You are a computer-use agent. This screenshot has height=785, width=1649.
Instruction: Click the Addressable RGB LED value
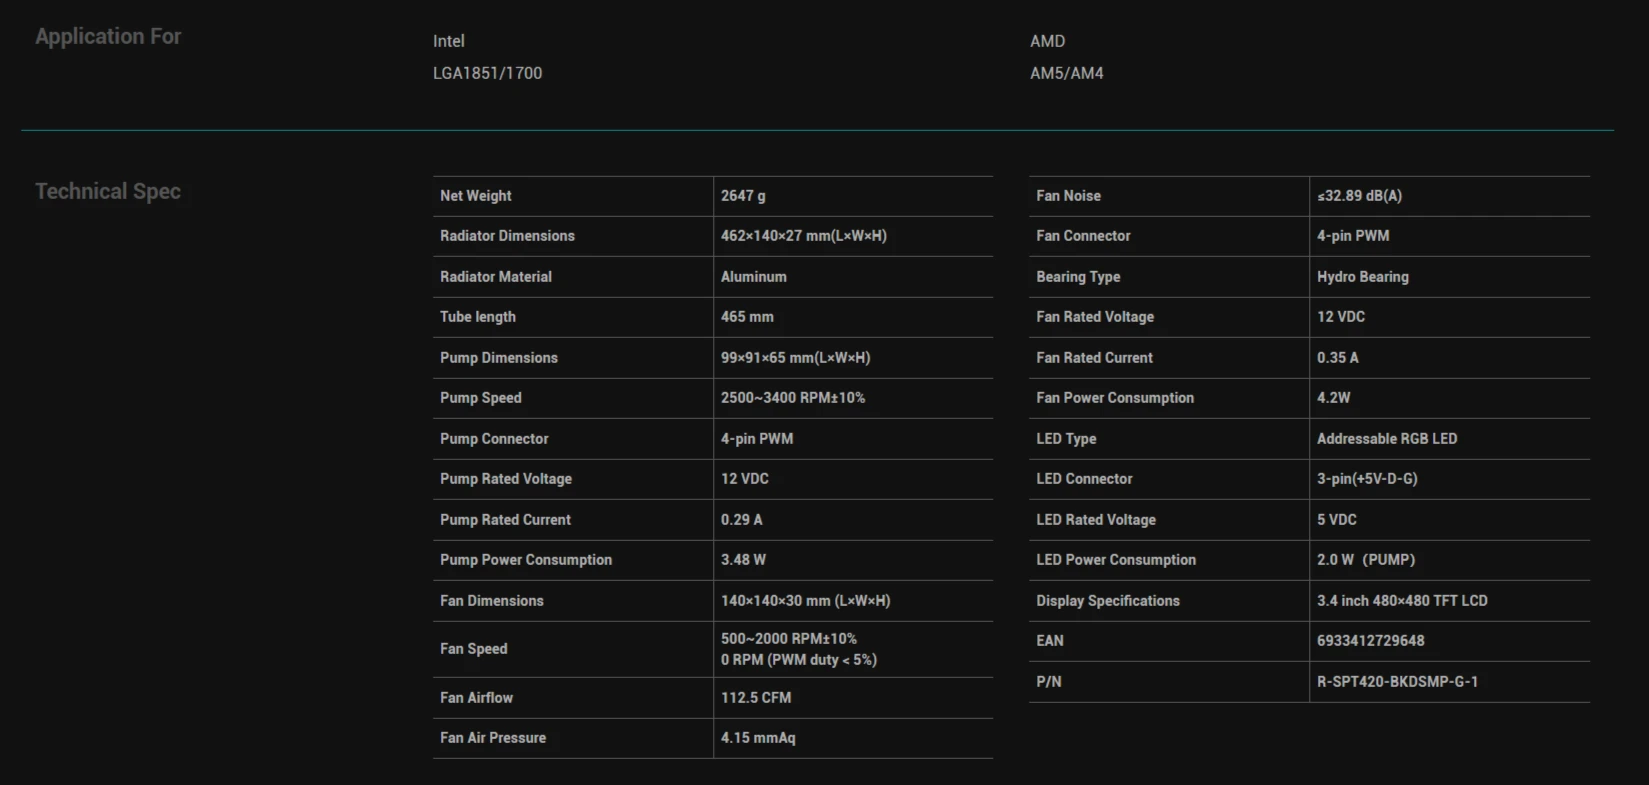pyautogui.click(x=1387, y=439)
